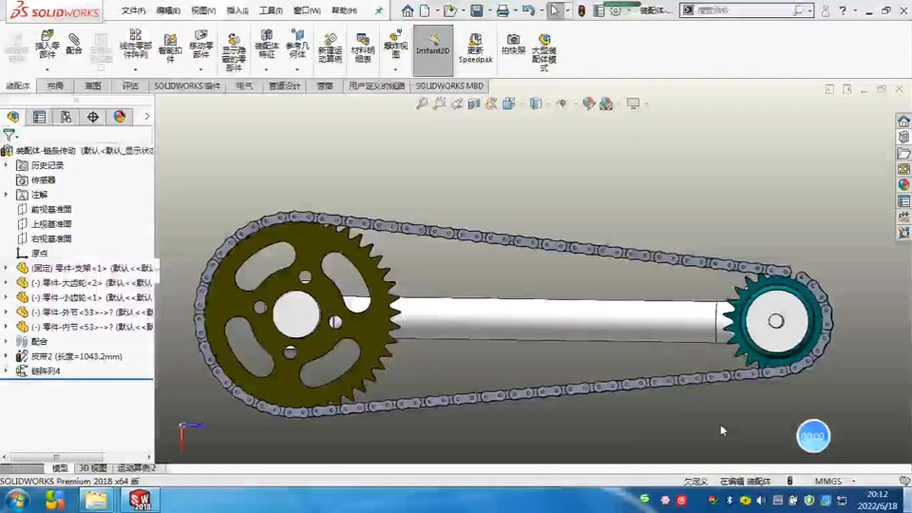Open Design Library in right task pane
912x513 pixels.
(x=903, y=137)
